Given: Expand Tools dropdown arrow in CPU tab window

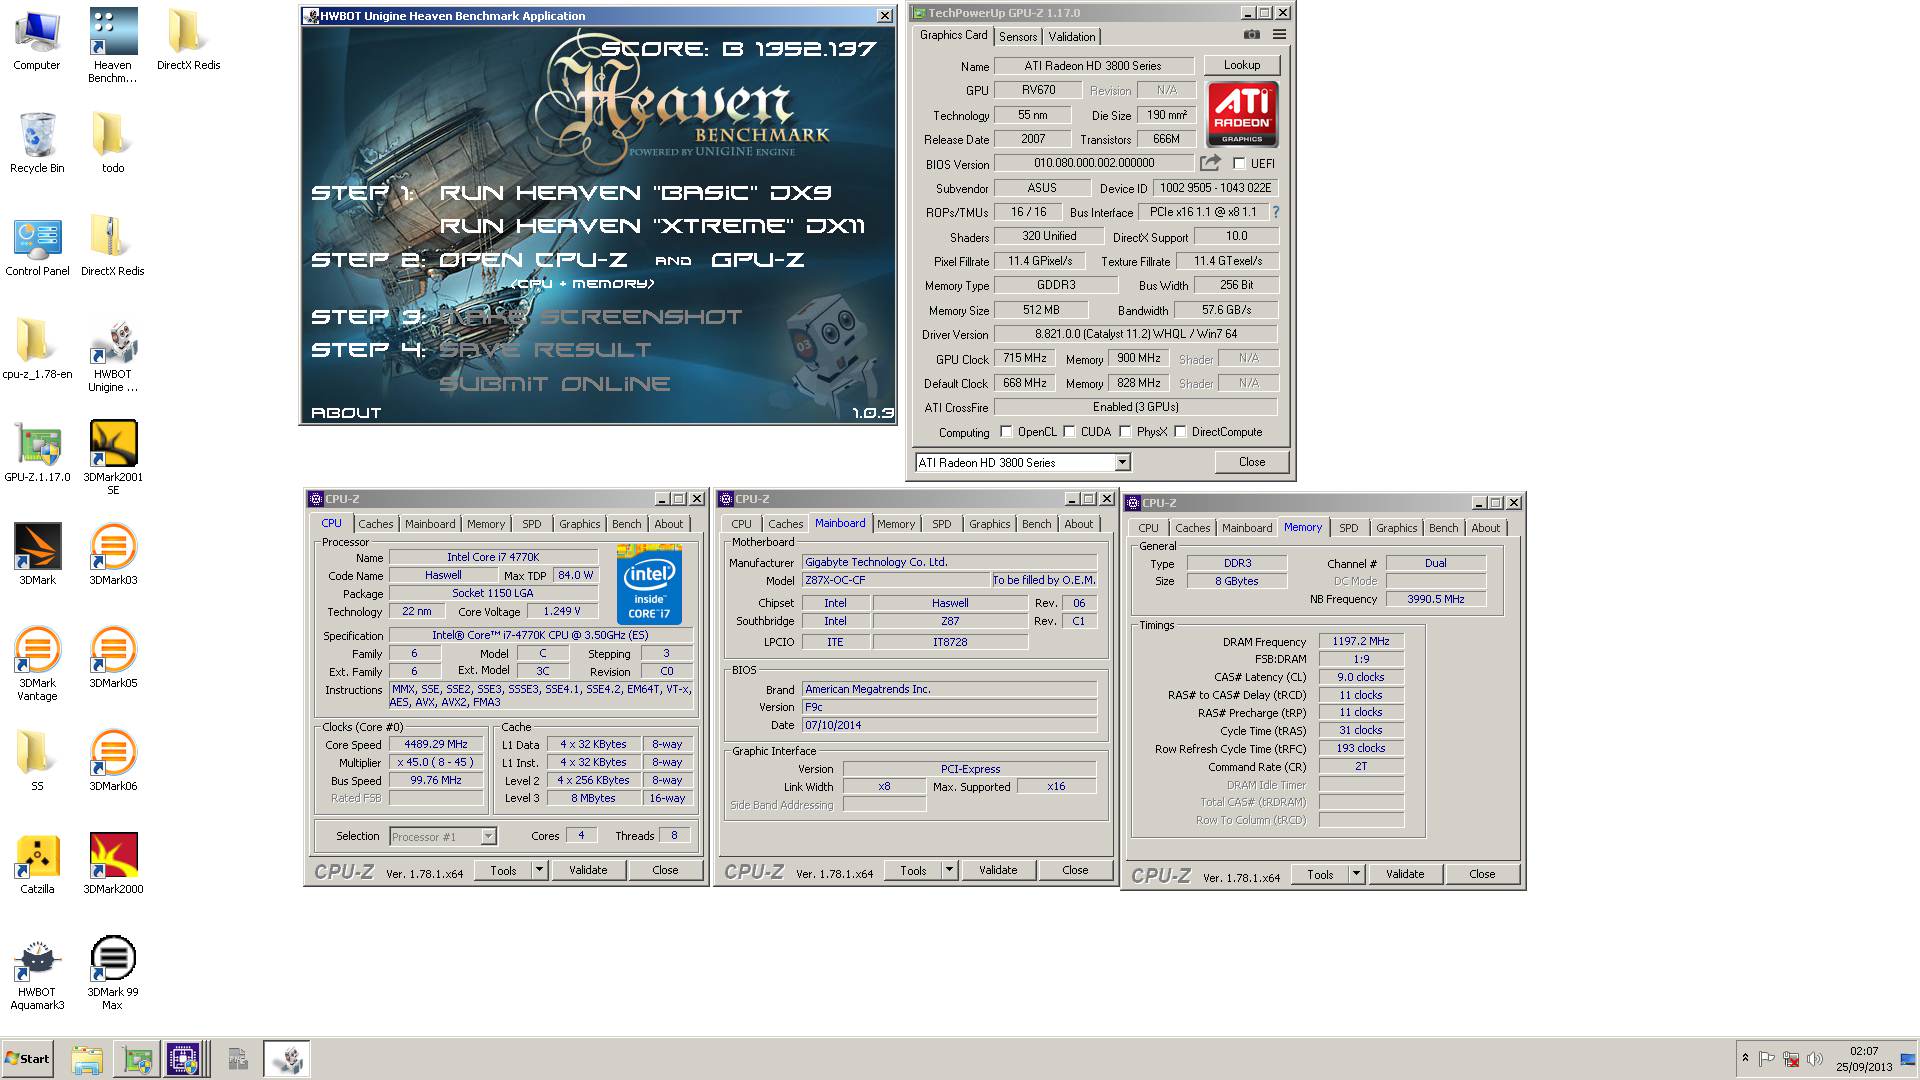Looking at the screenshot, I should pos(539,870).
